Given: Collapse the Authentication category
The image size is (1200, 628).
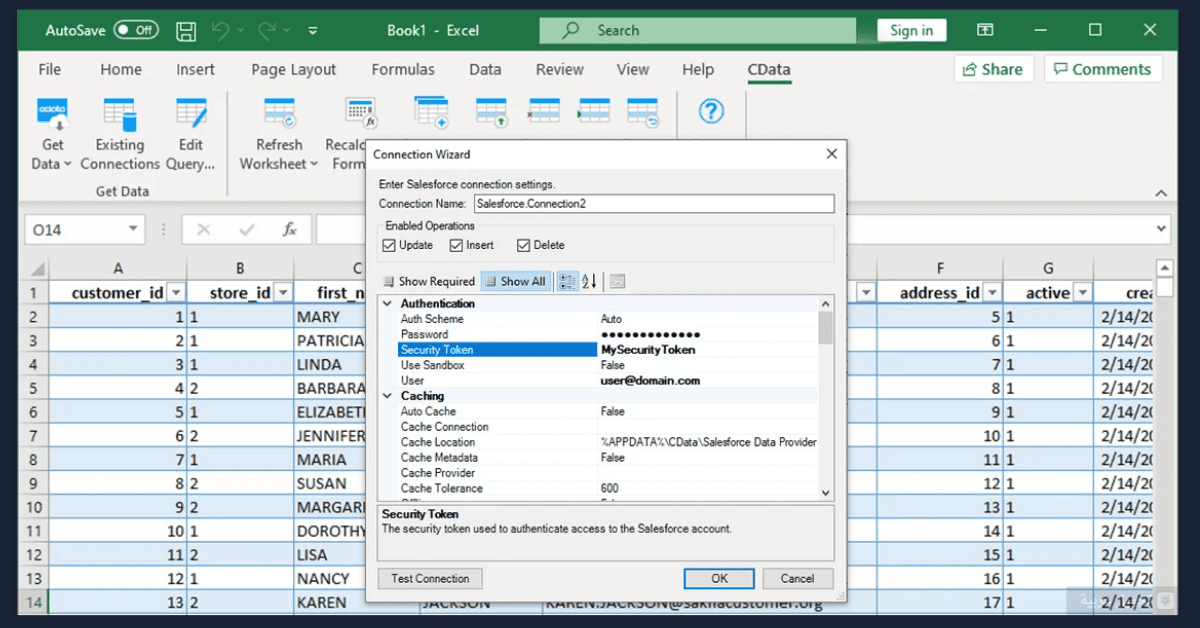Looking at the screenshot, I should pos(387,303).
